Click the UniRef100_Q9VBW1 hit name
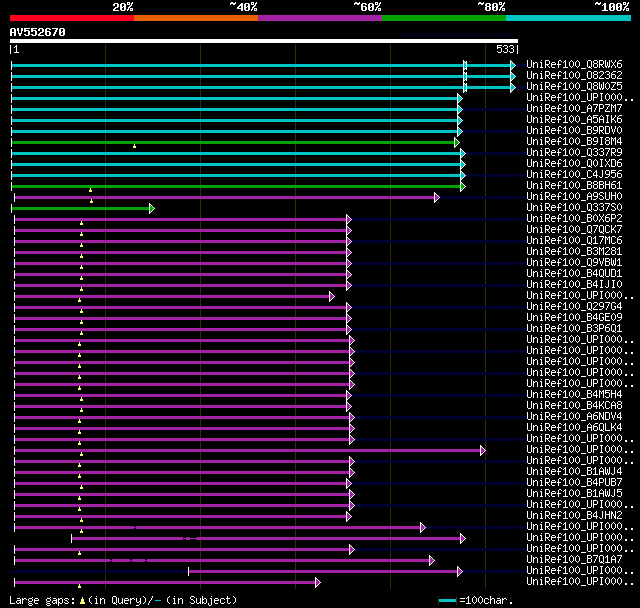Image resolution: width=640 pixels, height=608 pixels. coord(574,263)
